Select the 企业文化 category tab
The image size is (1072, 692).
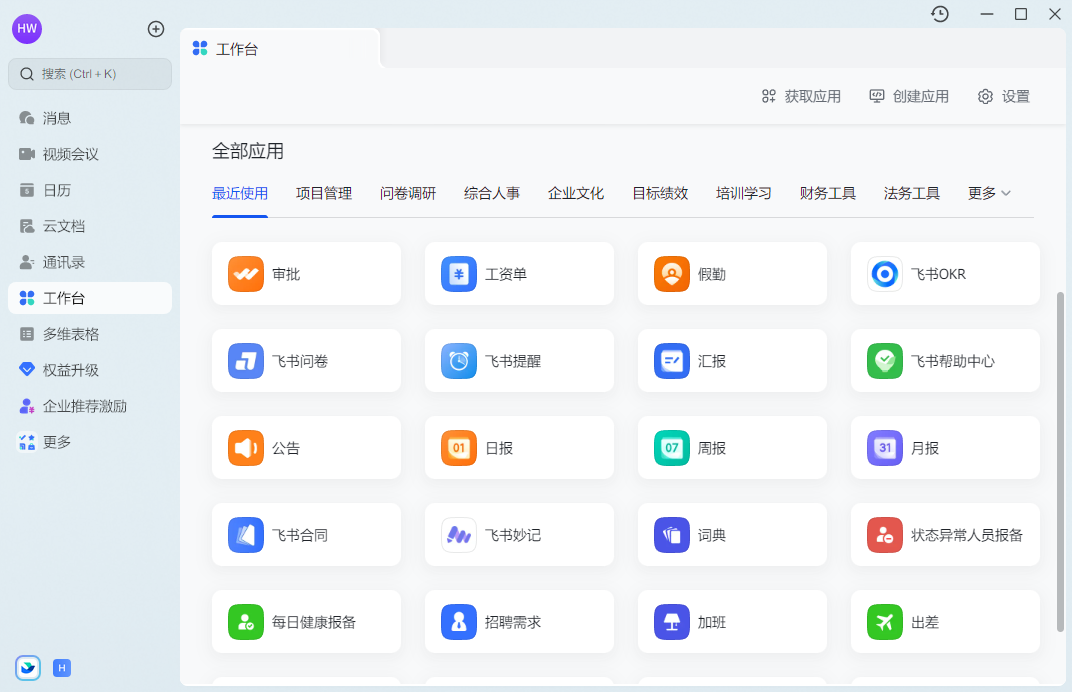(x=575, y=193)
